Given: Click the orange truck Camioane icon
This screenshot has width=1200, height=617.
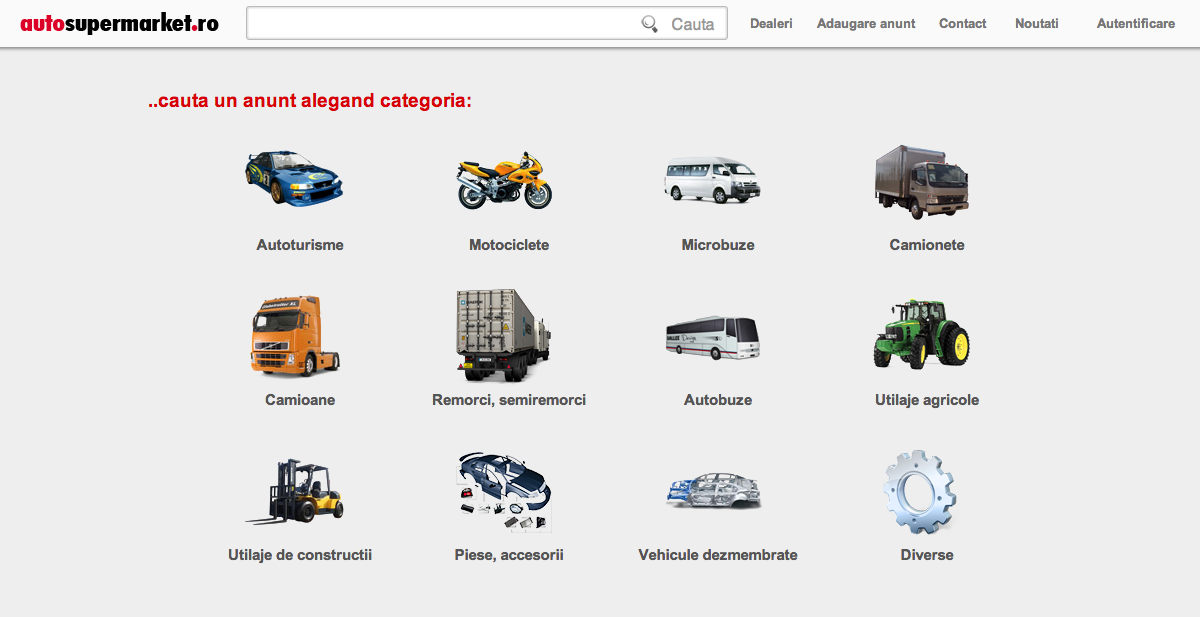Looking at the screenshot, I should point(296,336).
